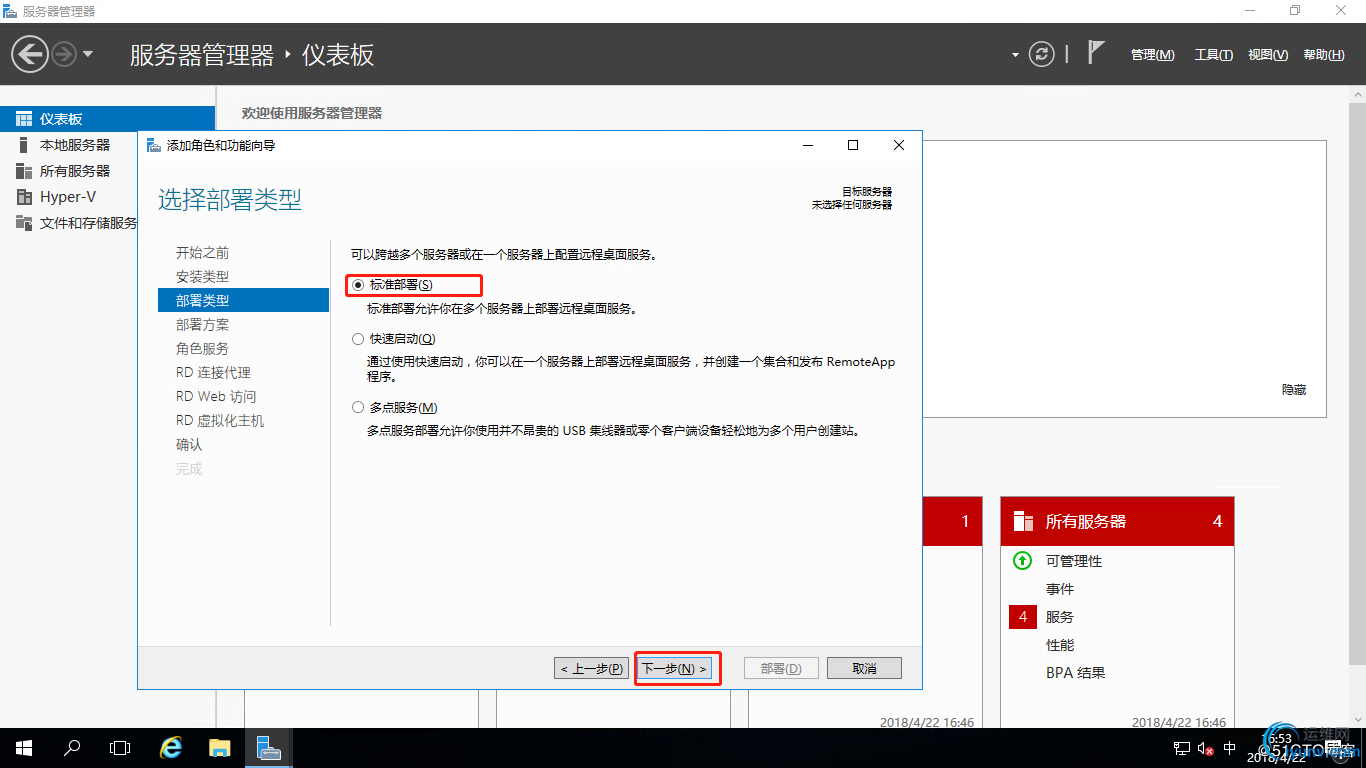Click the 所有服务器 tile icon
Image resolution: width=1366 pixels, height=768 pixels.
coord(1023,521)
